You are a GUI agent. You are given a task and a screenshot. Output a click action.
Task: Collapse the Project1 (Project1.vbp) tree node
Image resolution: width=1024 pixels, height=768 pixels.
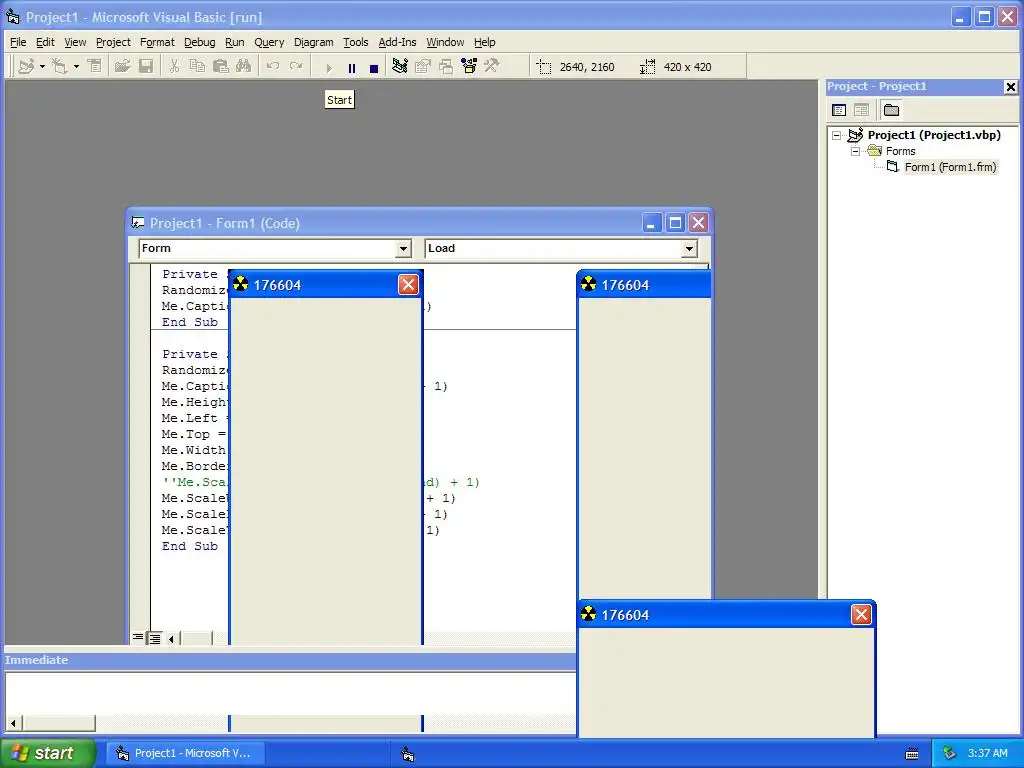837,135
